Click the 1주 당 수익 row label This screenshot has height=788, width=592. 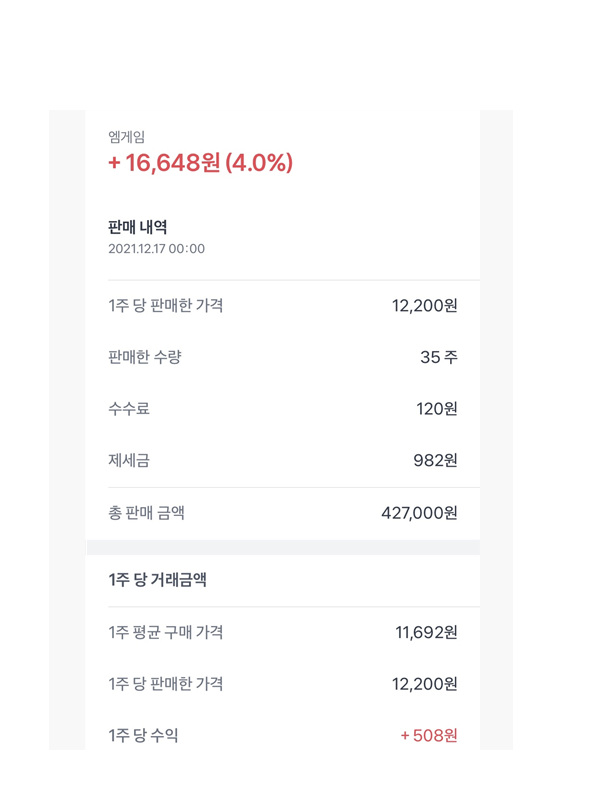click(x=143, y=736)
